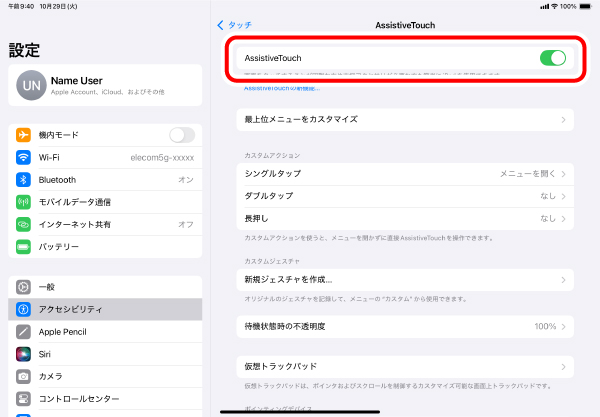Viewport: 600px width, 417px height.
Task: Select カメラ in sidebar
Action: pos(105,376)
